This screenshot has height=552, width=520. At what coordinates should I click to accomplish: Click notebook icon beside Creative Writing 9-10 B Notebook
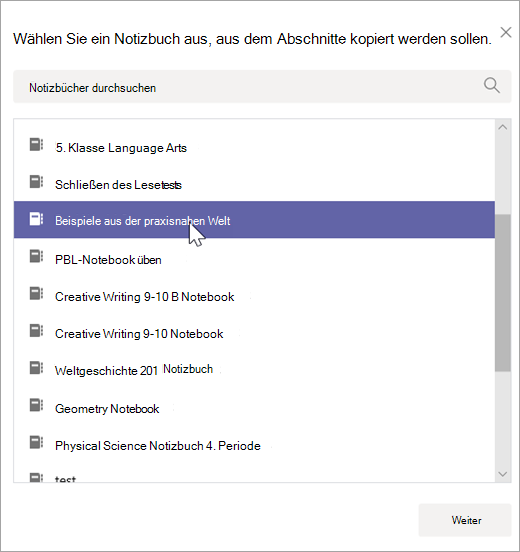point(36,294)
